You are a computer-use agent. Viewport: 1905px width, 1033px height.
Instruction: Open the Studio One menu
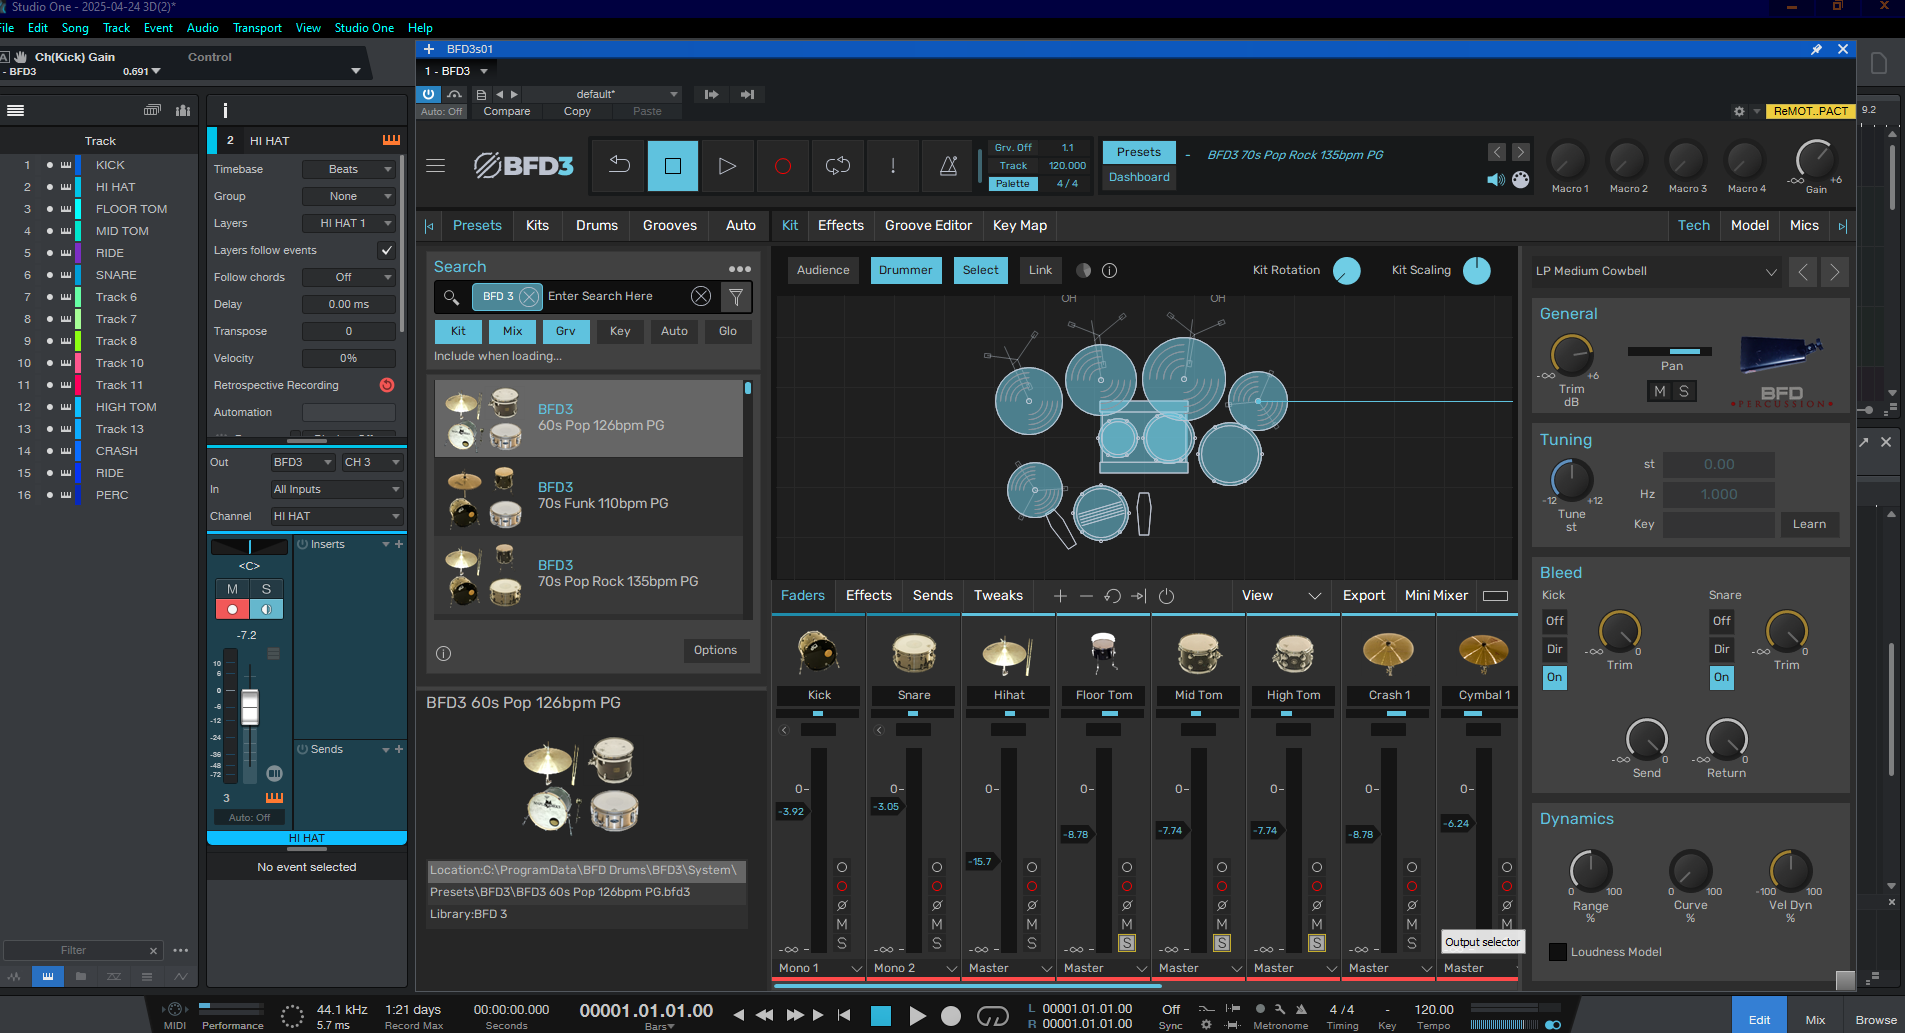364,28
